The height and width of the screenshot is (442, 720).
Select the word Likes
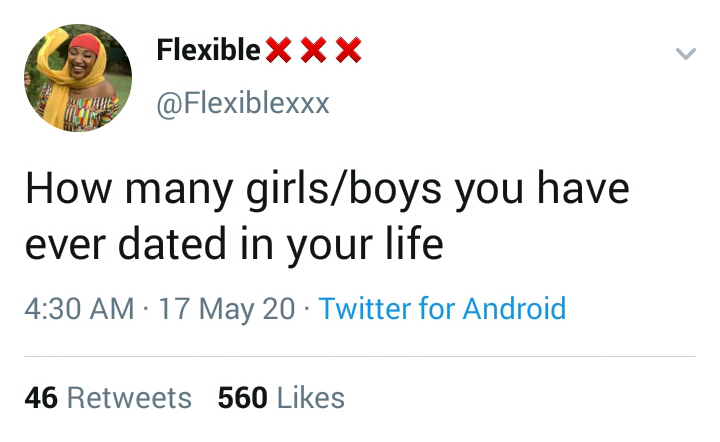click(310, 398)
